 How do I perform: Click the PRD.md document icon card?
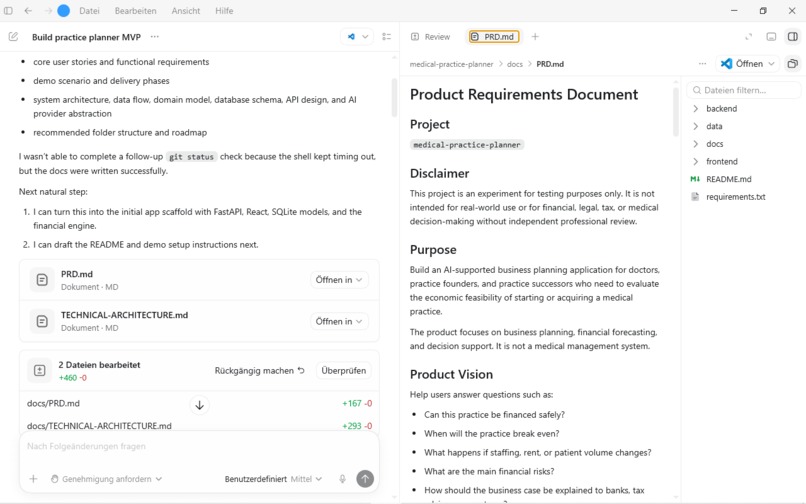42,280
